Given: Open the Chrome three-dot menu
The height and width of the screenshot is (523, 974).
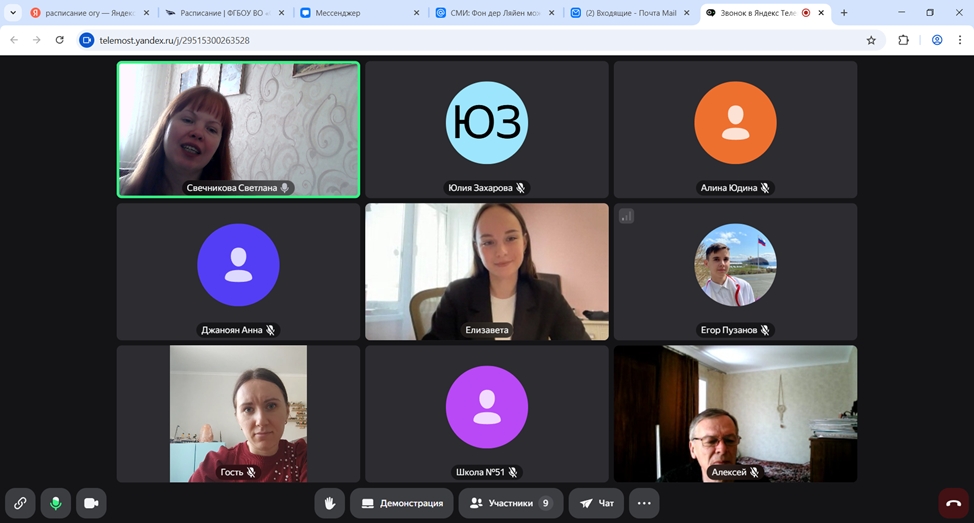Looking at the screenshot, I should tap(960, 40).
